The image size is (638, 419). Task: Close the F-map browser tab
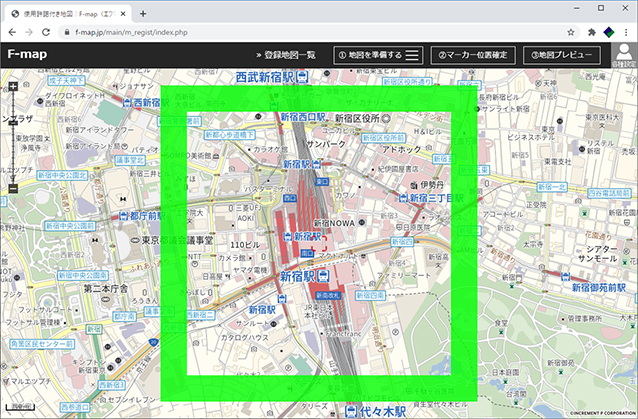tap(123, 14)
